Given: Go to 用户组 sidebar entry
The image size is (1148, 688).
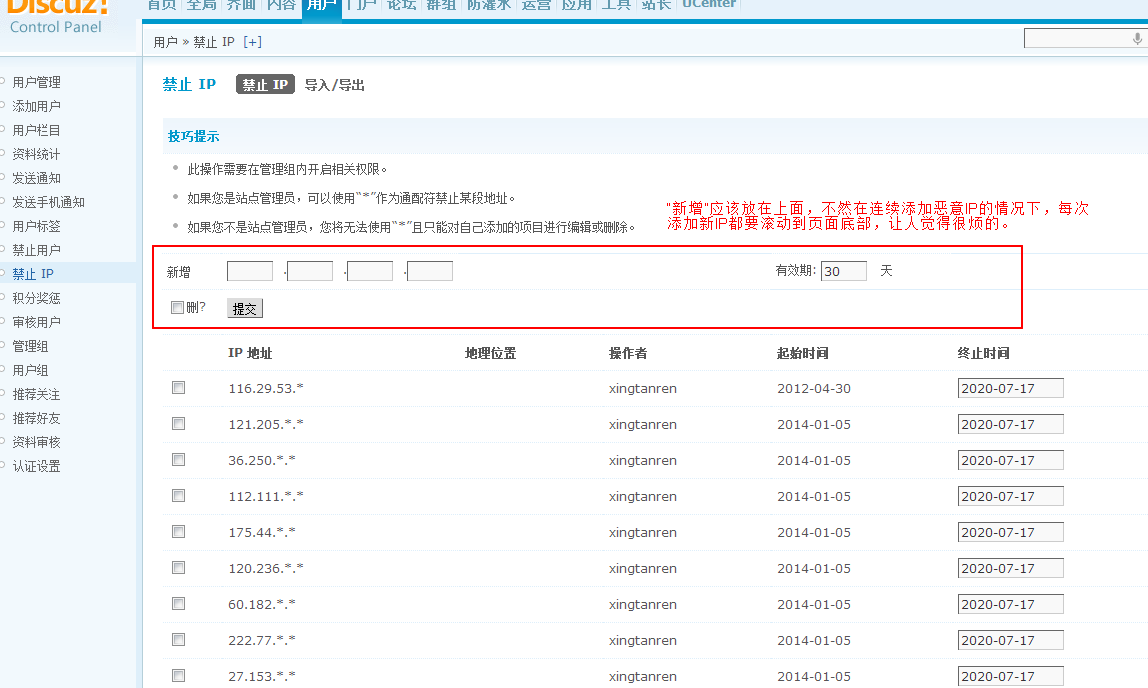Looking at the screenshot, I should tap(30, 370).
